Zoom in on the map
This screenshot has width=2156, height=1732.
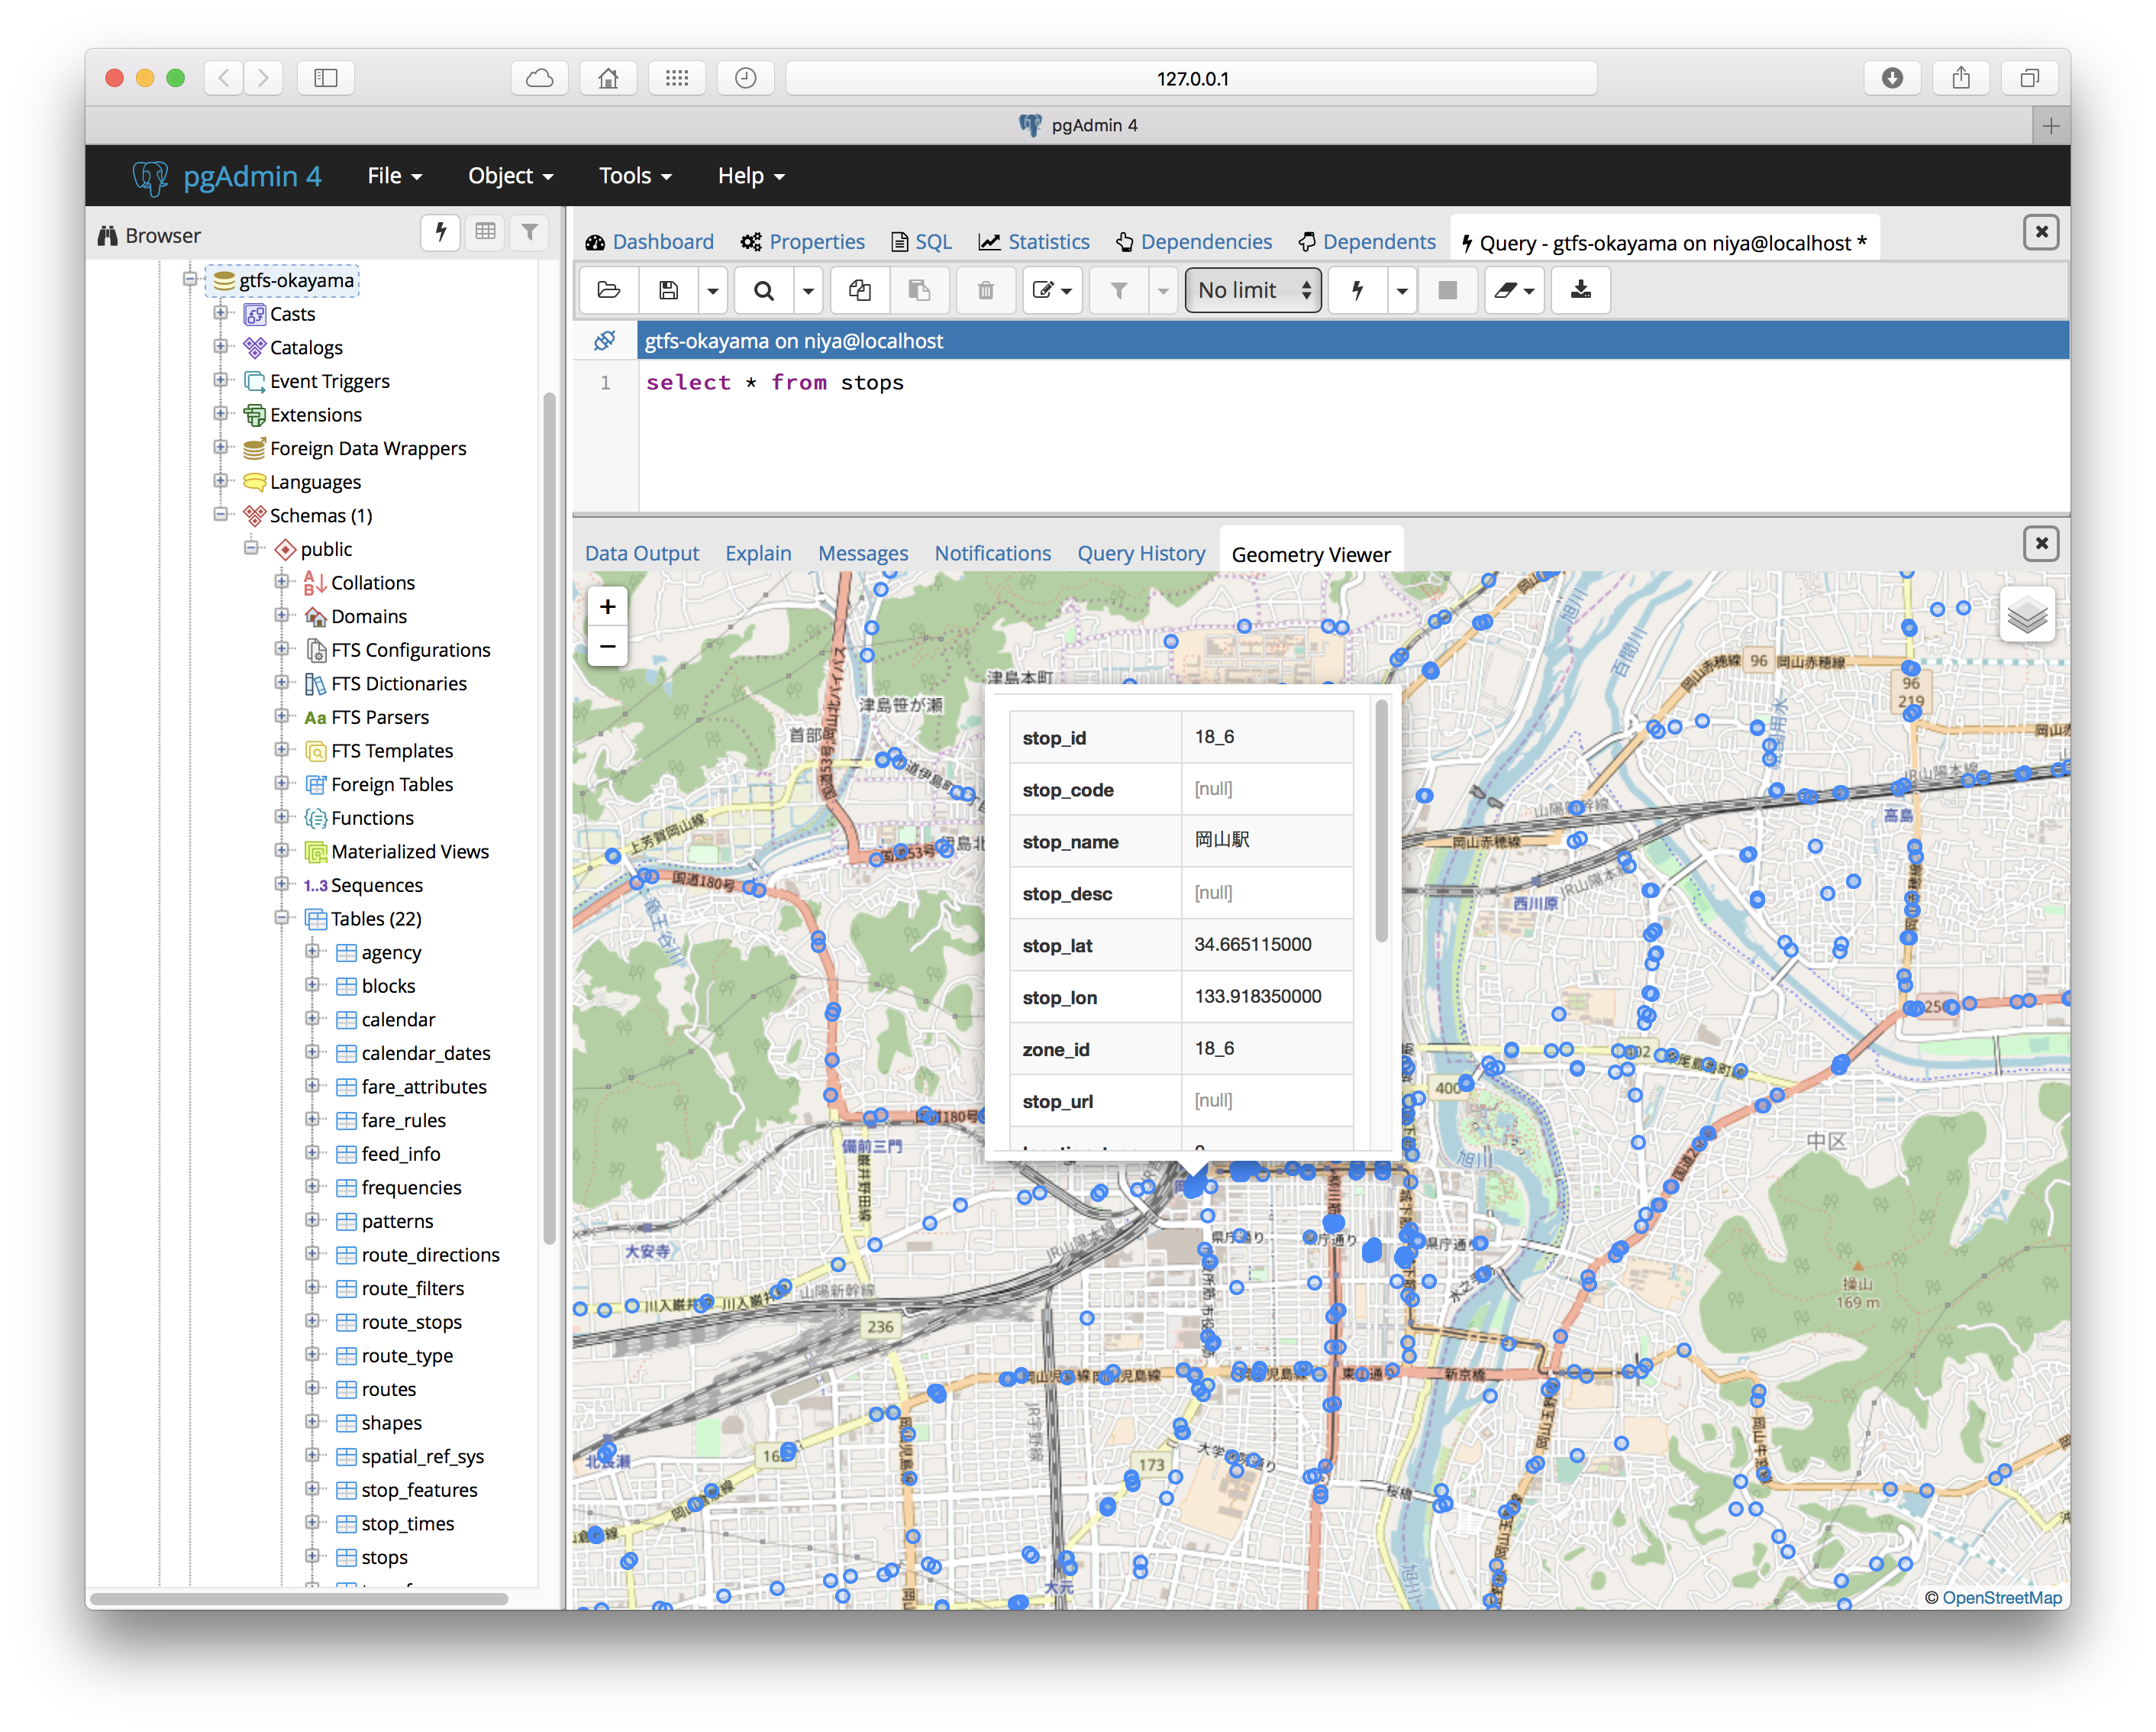coord(607,606)
